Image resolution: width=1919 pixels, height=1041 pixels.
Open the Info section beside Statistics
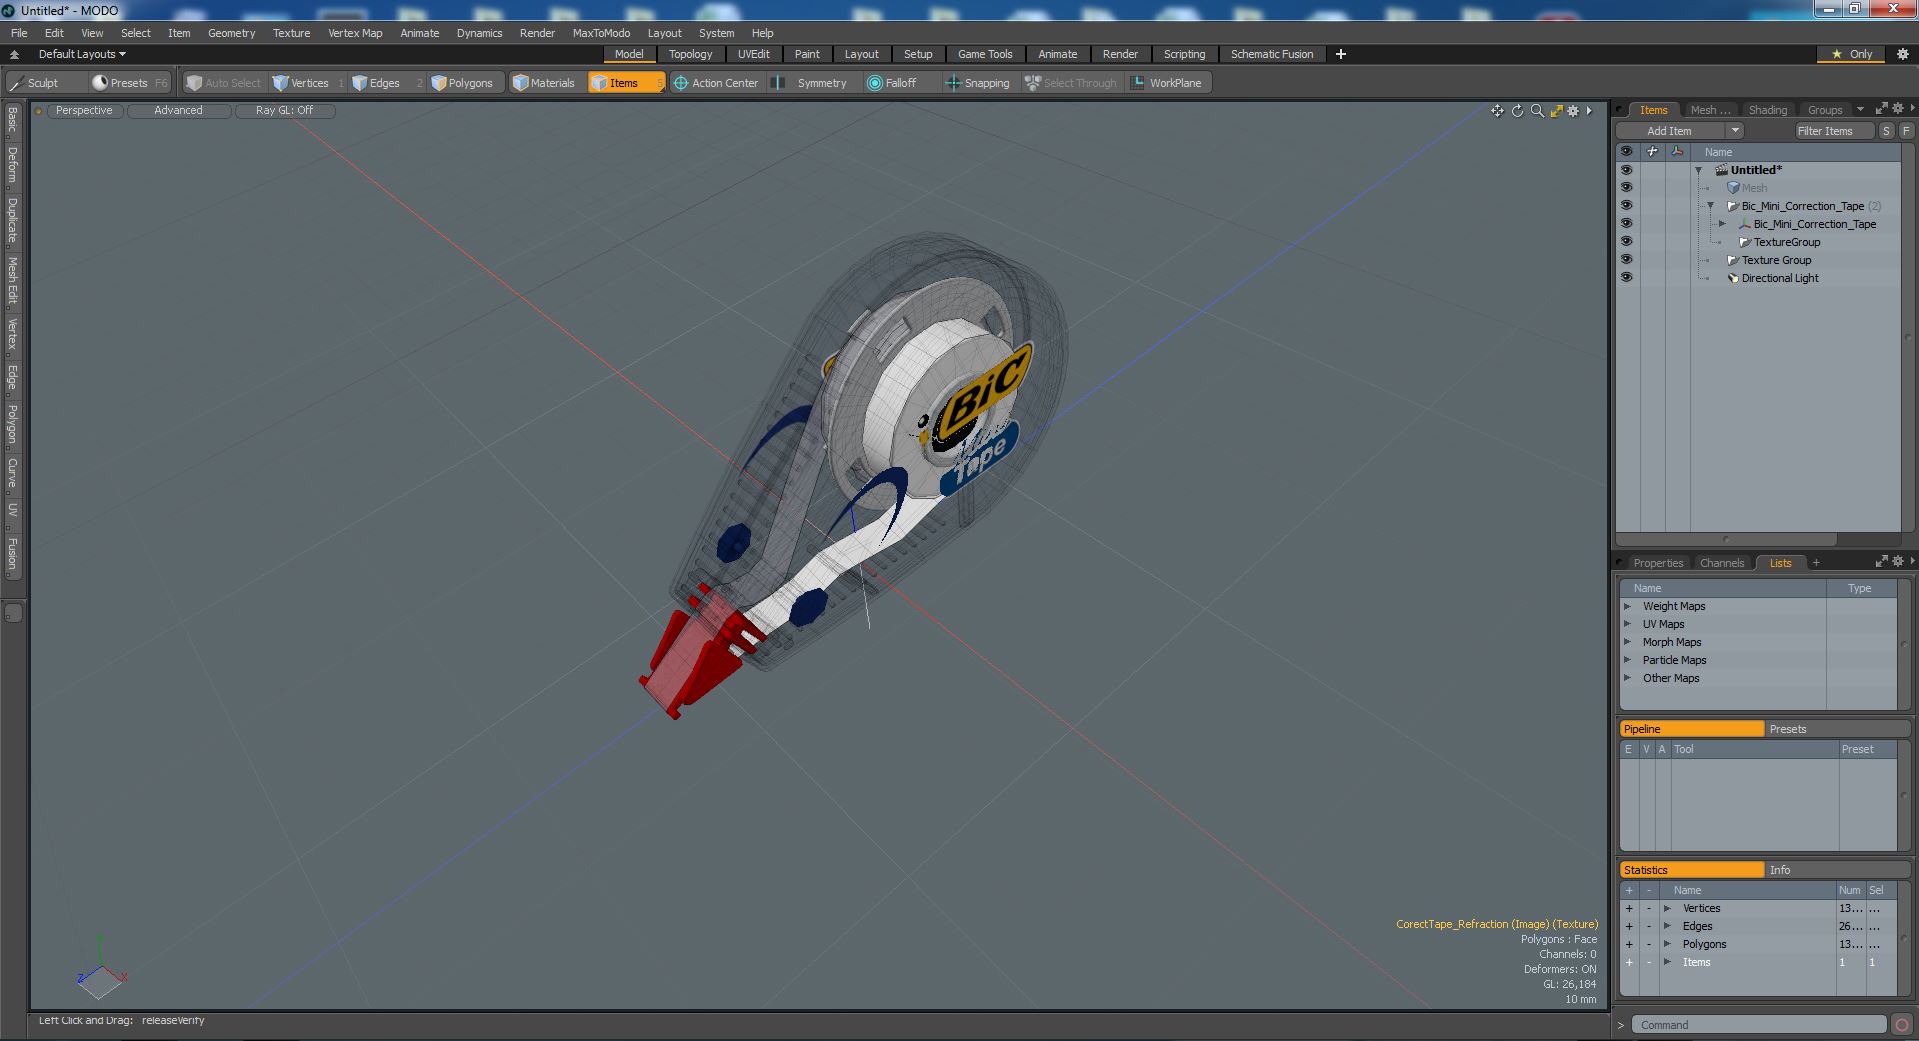coord(1838,870)
